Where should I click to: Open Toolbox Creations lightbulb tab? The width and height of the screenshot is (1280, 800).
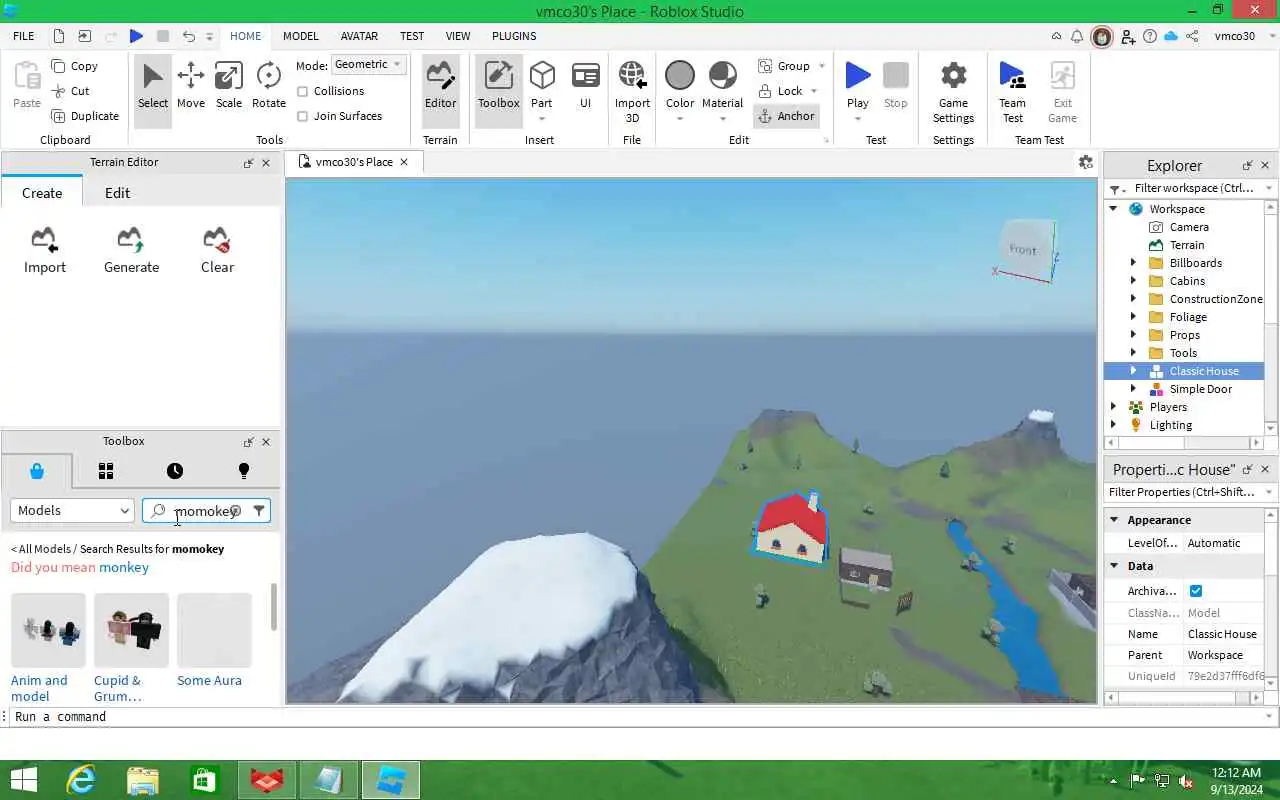(x=243, y=471)
